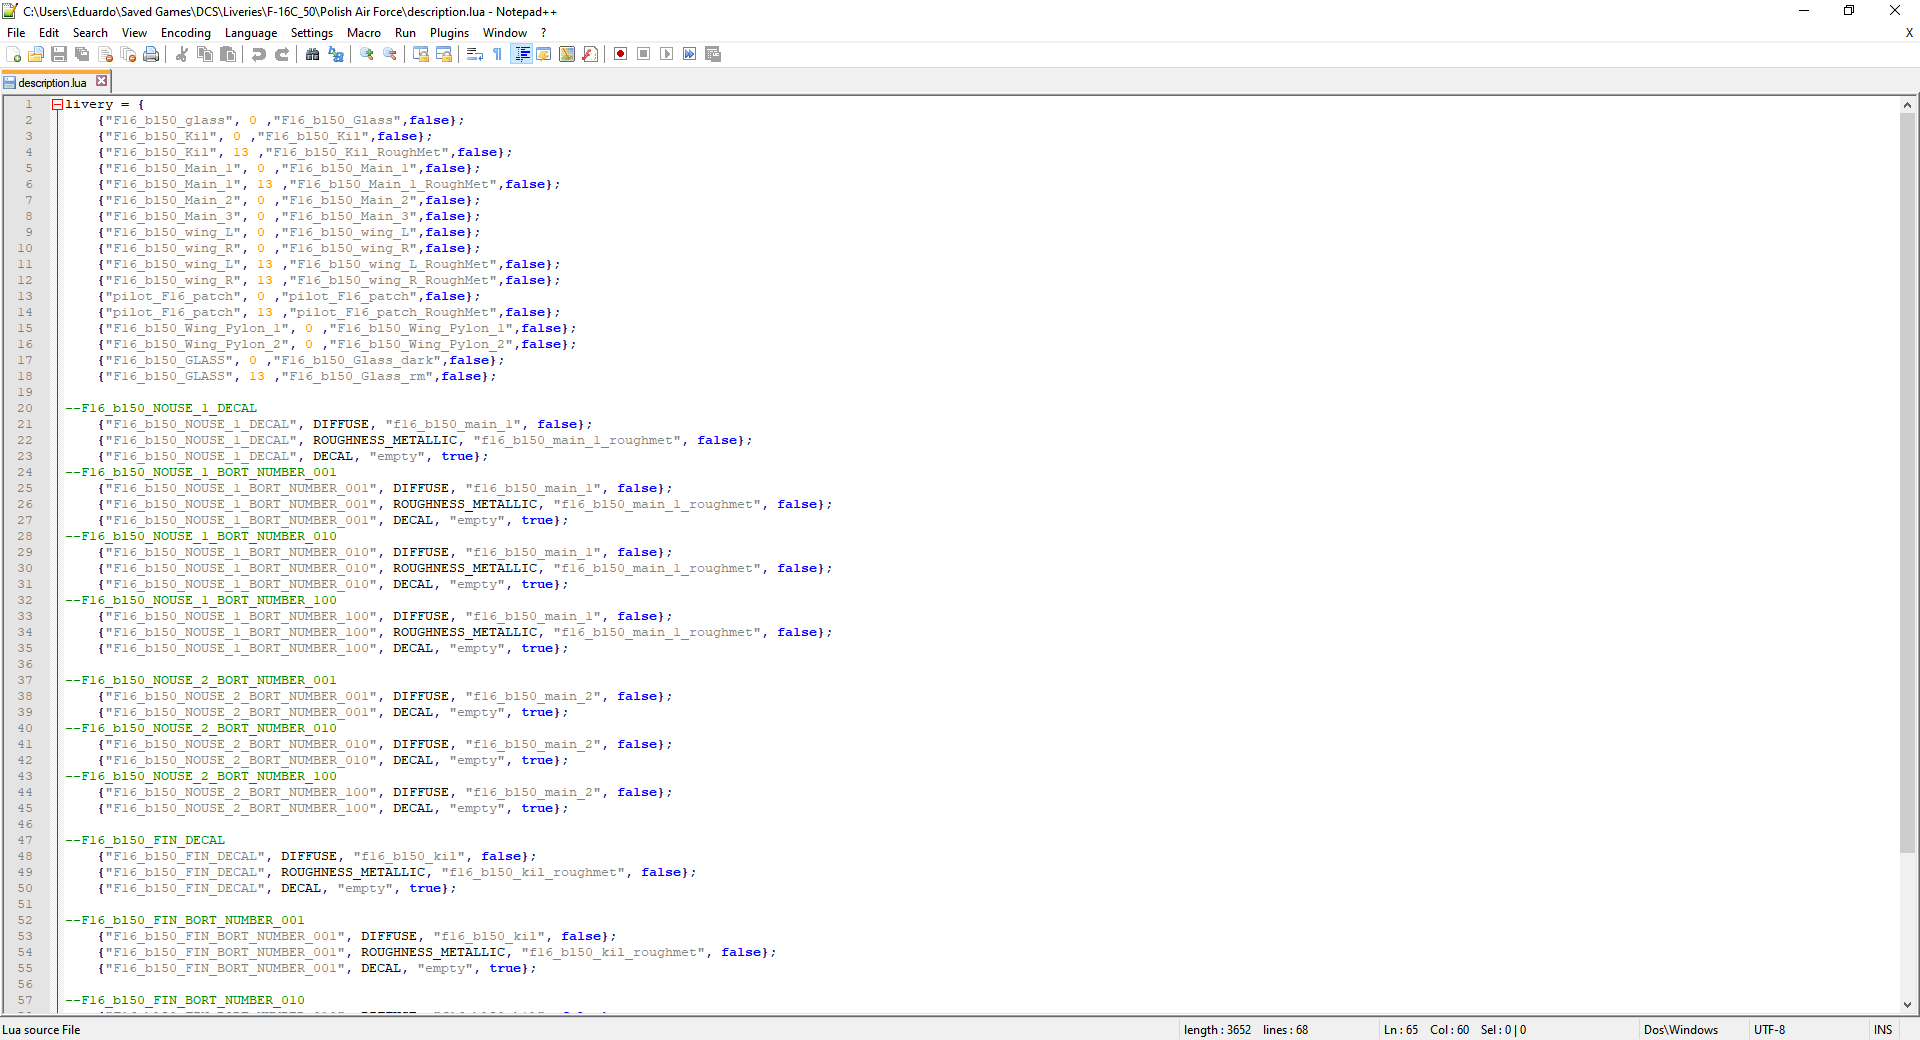
Task: Open the Function List panel
Action: click(x=590, y=54)
